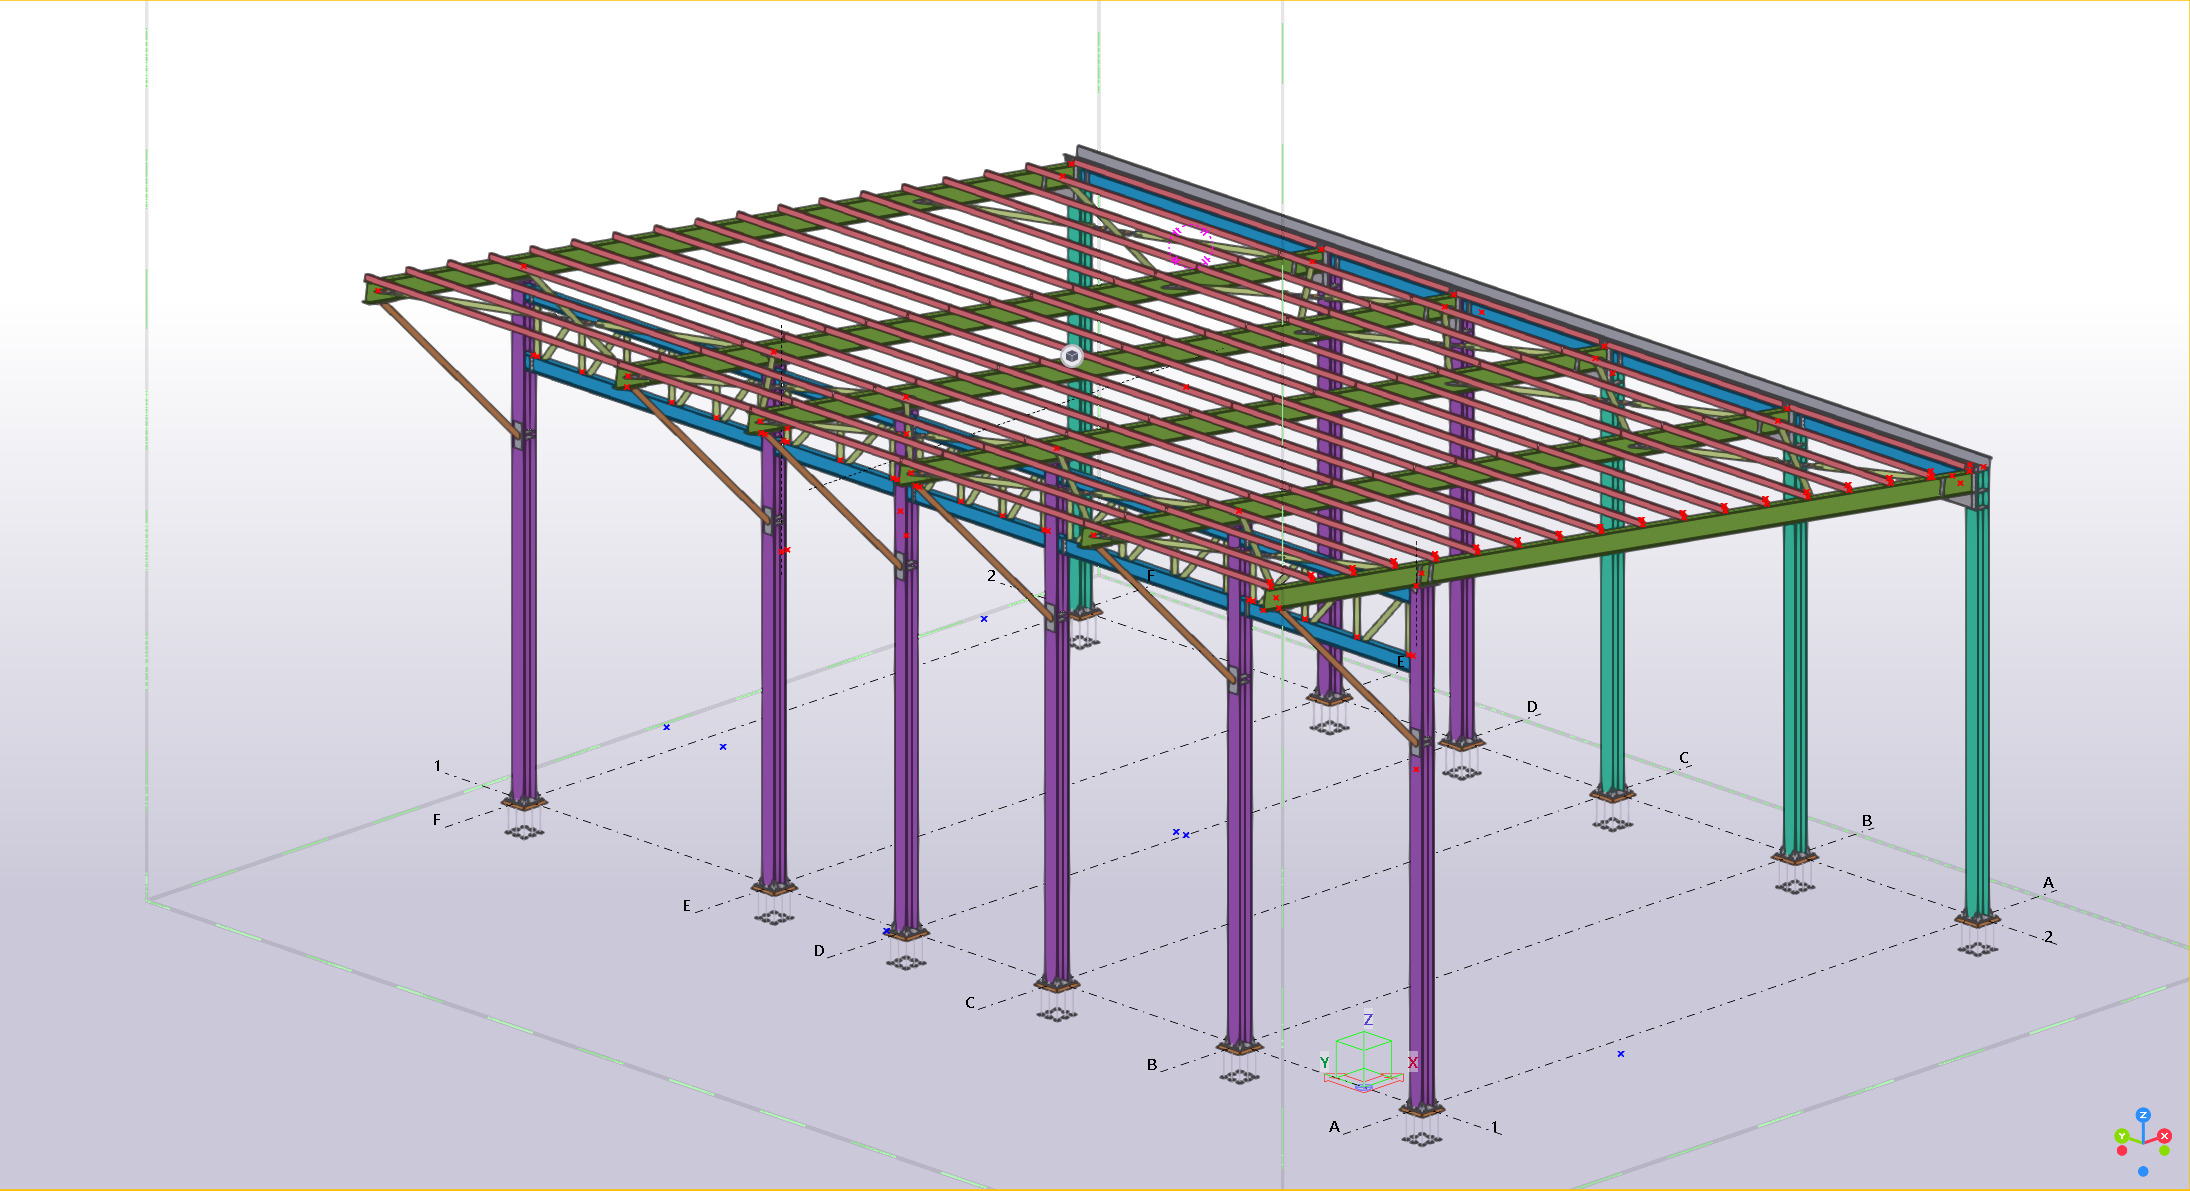This screenshot has height=1191, width=2190.
Task: Click the unlabeled red dot under Y
Action: click(2122, 1151)
